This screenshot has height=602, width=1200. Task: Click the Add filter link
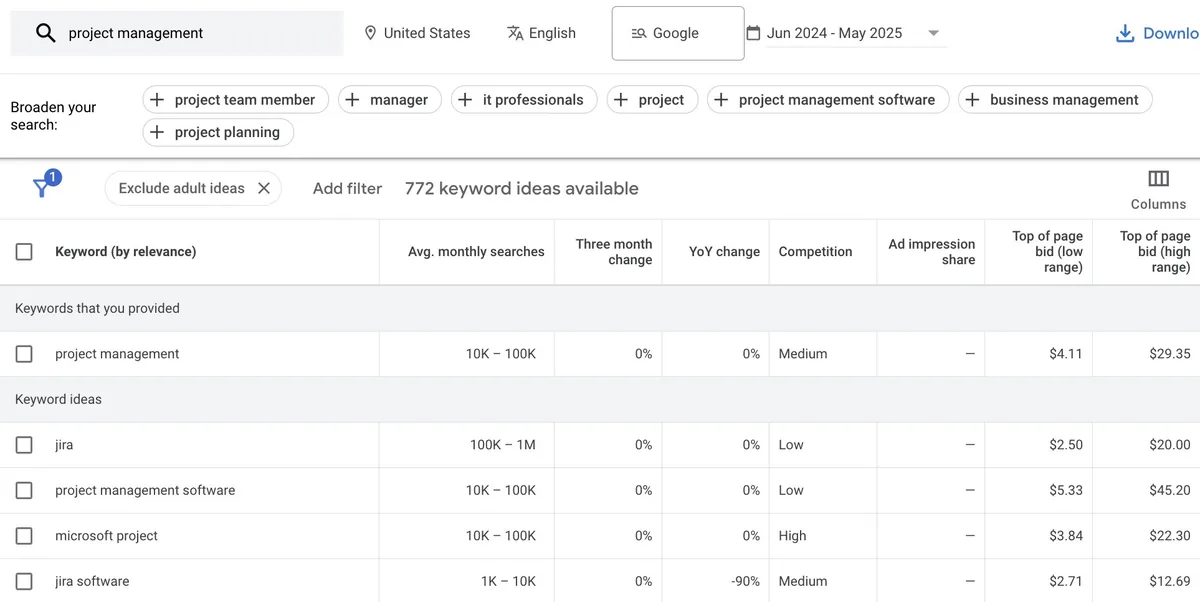pos(347,188)
